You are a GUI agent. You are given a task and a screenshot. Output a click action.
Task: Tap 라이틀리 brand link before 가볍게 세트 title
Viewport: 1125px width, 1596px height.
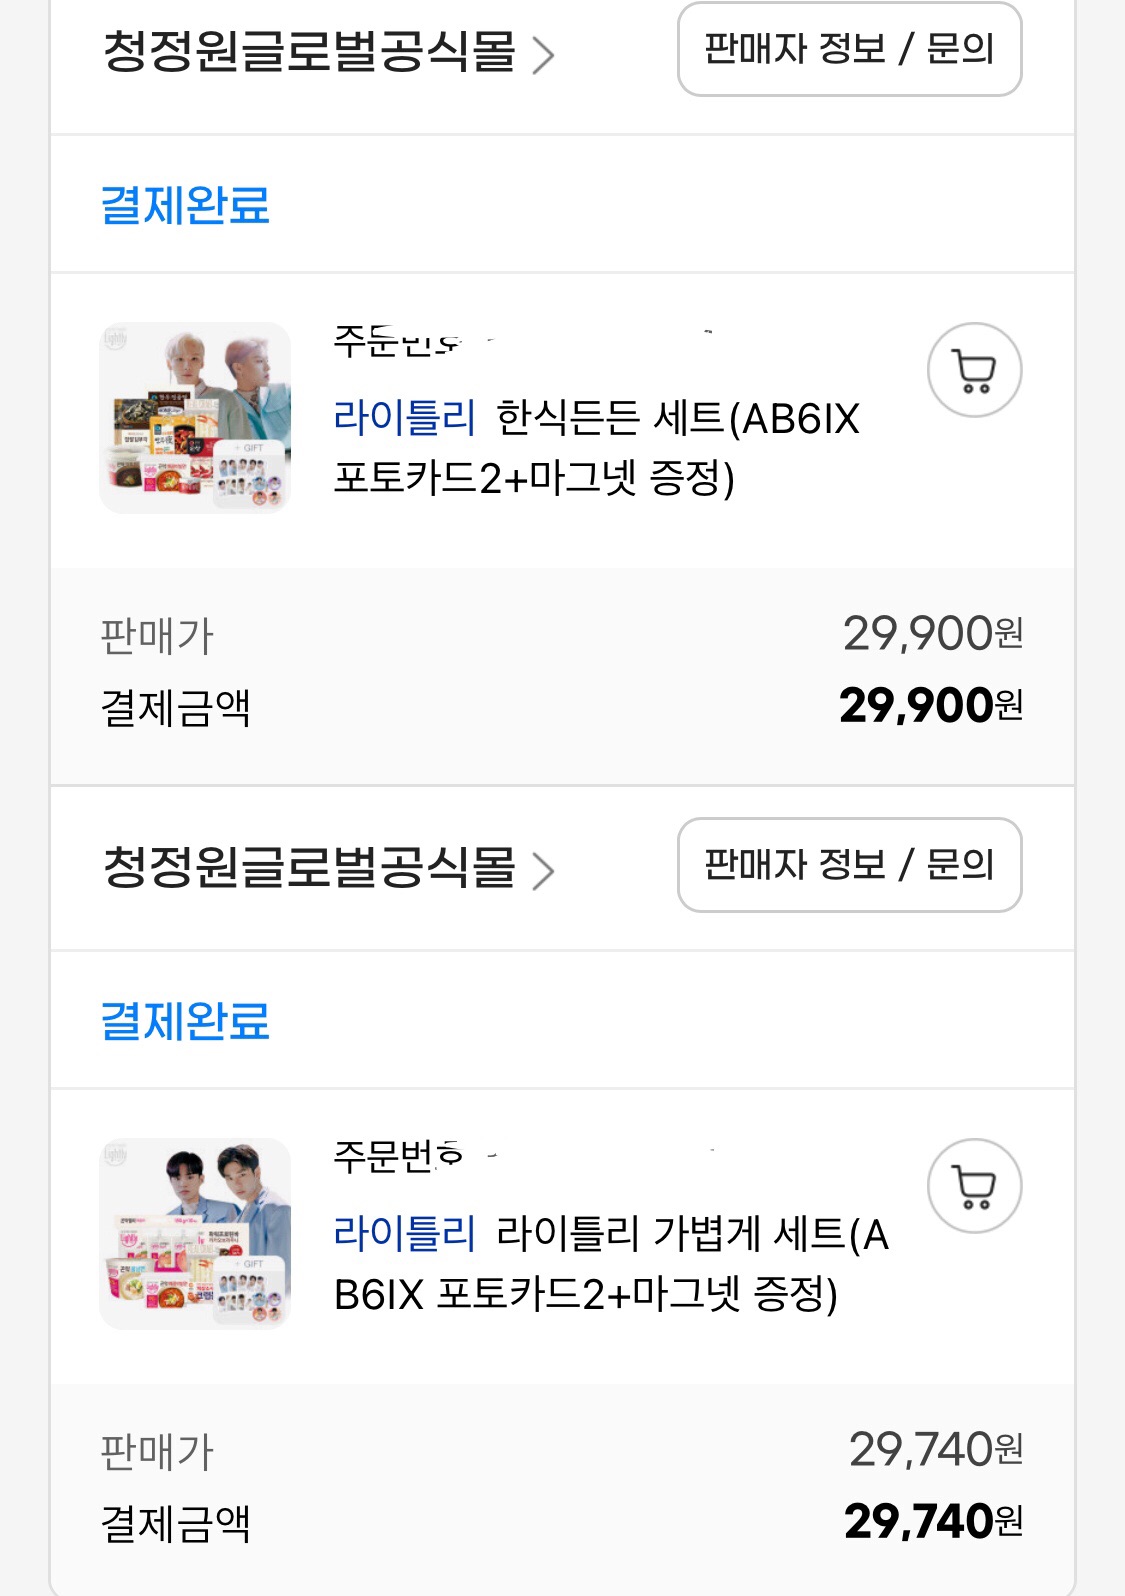pyautogui.click(x=404, y=1233)
